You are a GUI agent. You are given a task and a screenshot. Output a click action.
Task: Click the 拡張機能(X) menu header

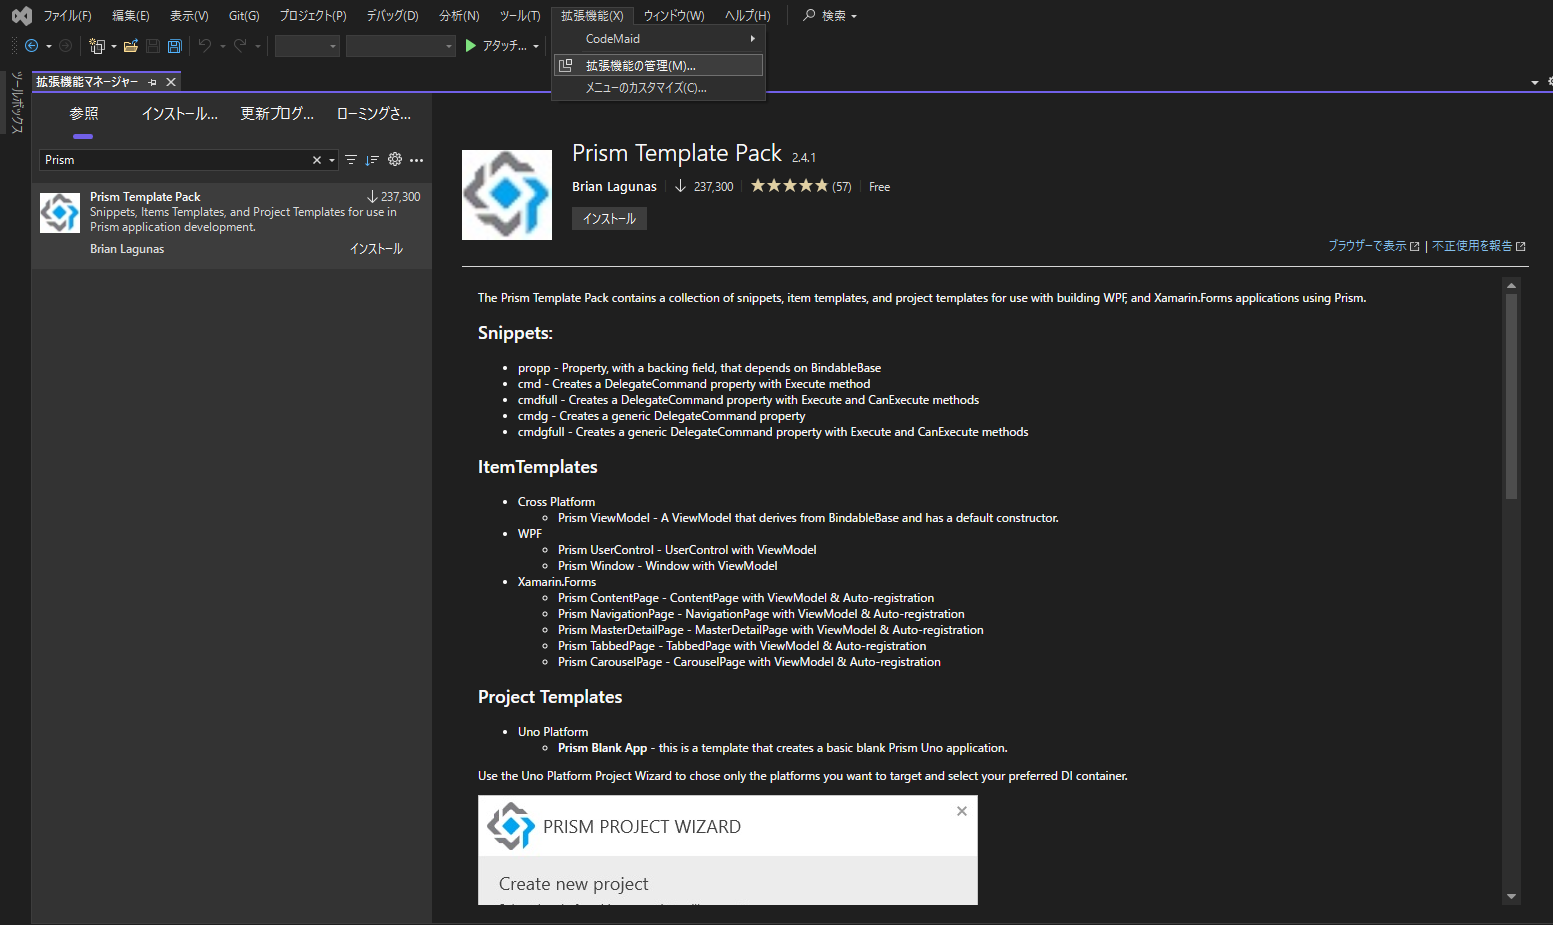pyautogui.click(x=592, y=16)
